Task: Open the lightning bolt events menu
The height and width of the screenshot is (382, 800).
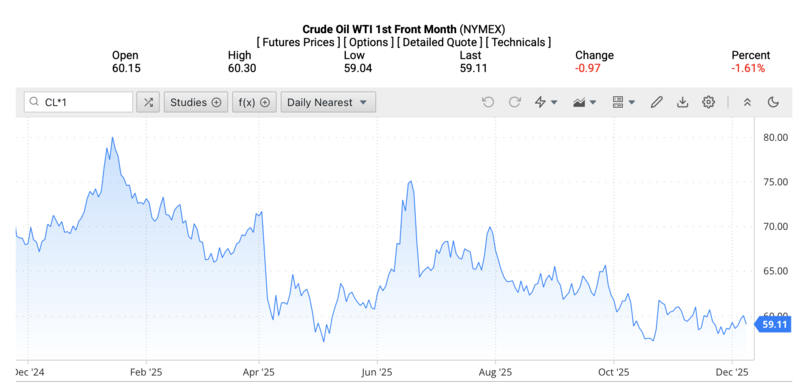Action: click(541, 102)
